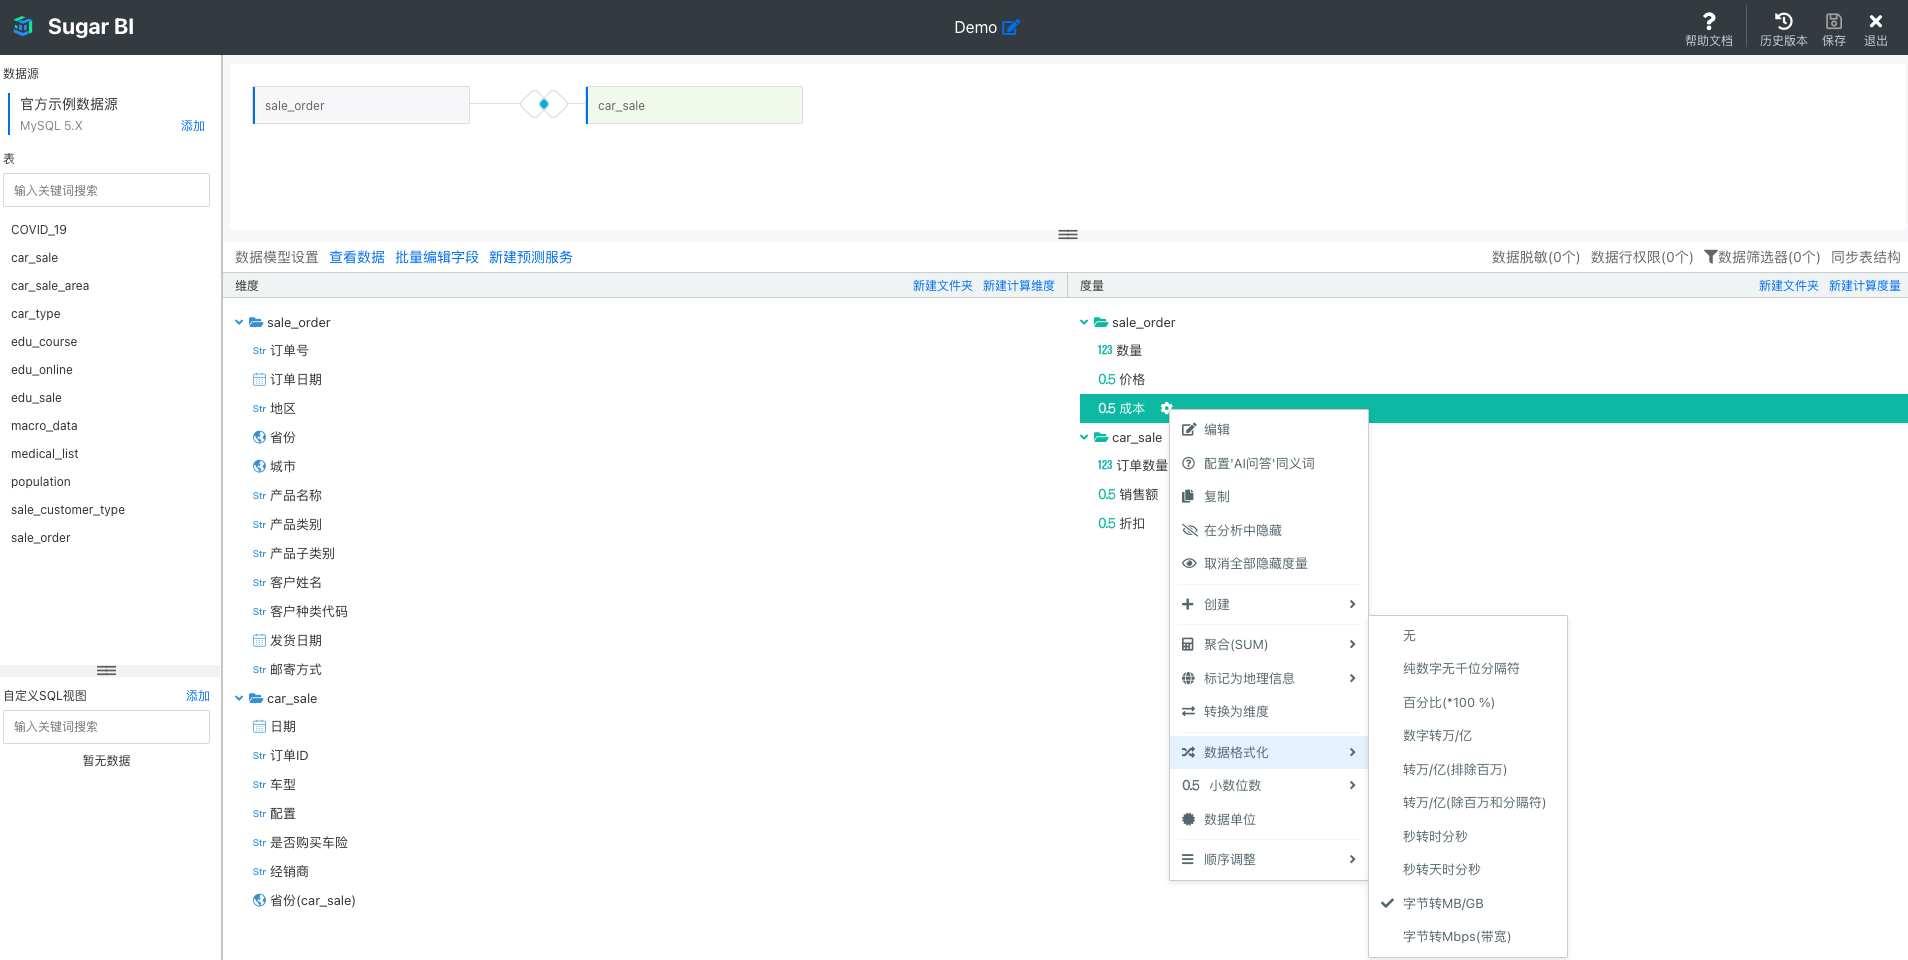Open 批量编辑字段 link

[x=437, y=257]
